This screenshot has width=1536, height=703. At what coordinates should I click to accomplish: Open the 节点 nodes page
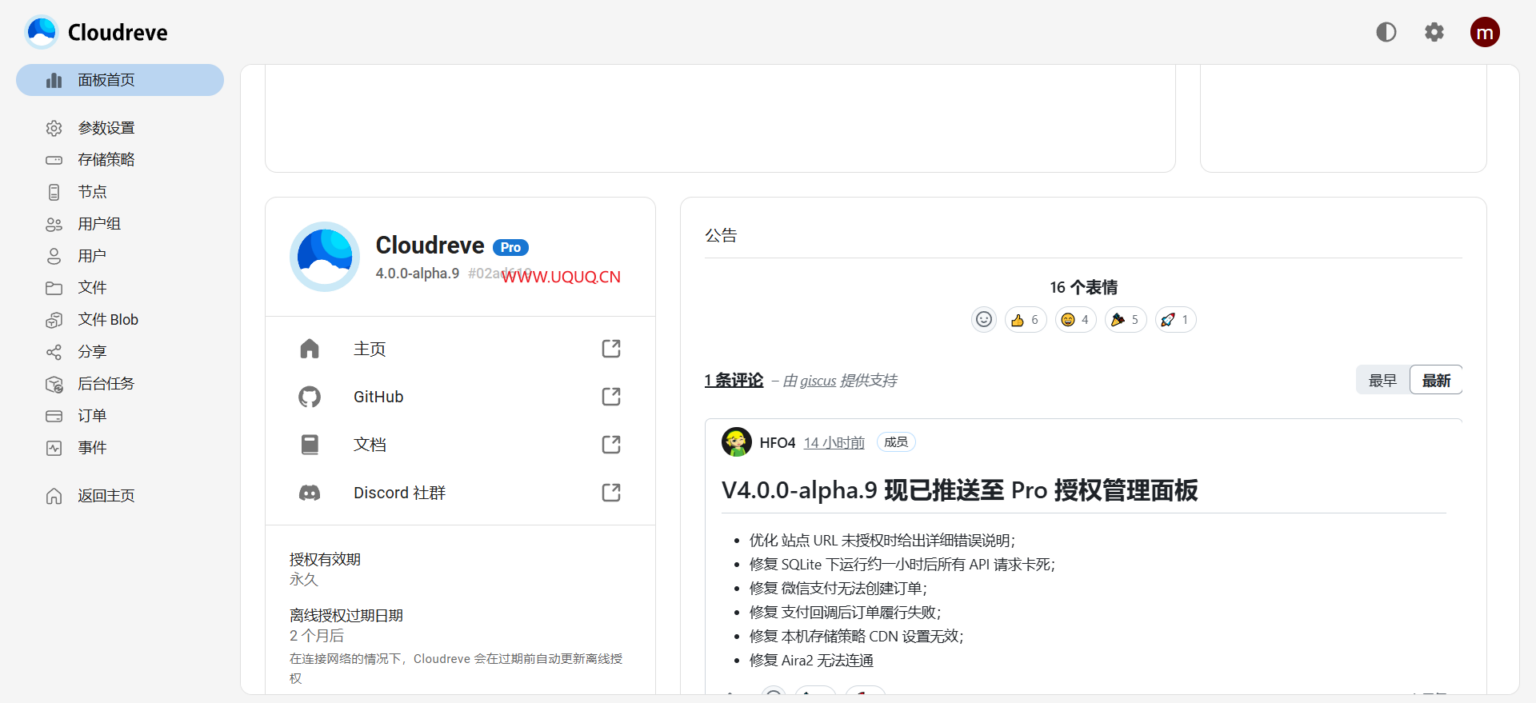coord(92,191)
